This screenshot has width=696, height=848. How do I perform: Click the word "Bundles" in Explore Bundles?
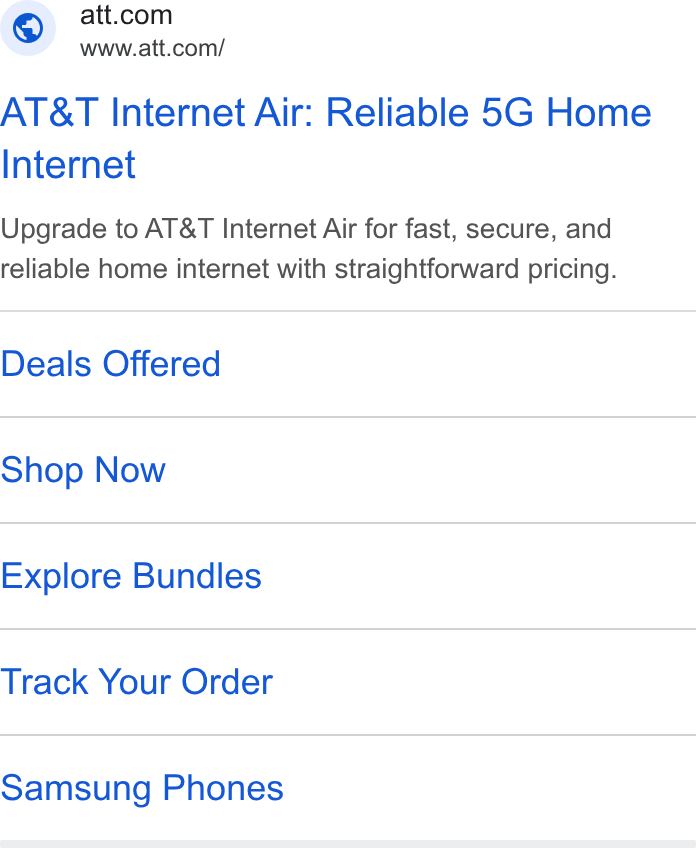(x=197, y=575)
